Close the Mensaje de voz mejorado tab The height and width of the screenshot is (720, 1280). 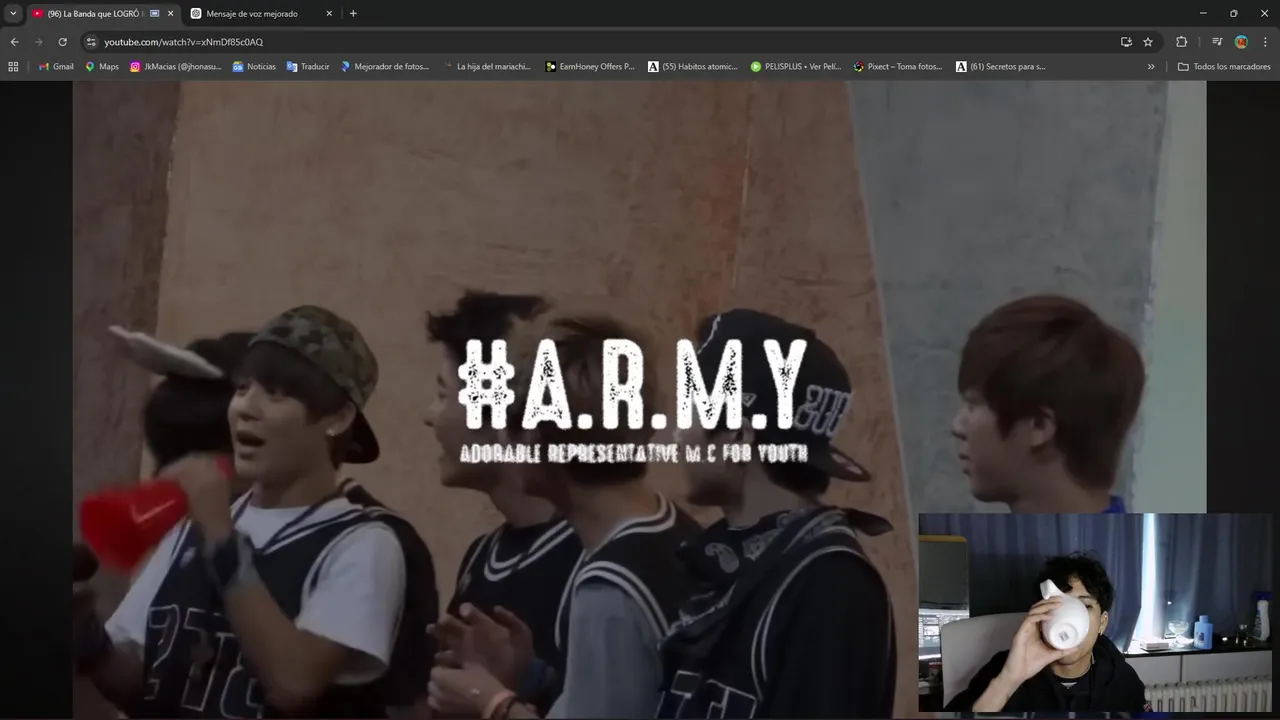(x=329, y=14)
